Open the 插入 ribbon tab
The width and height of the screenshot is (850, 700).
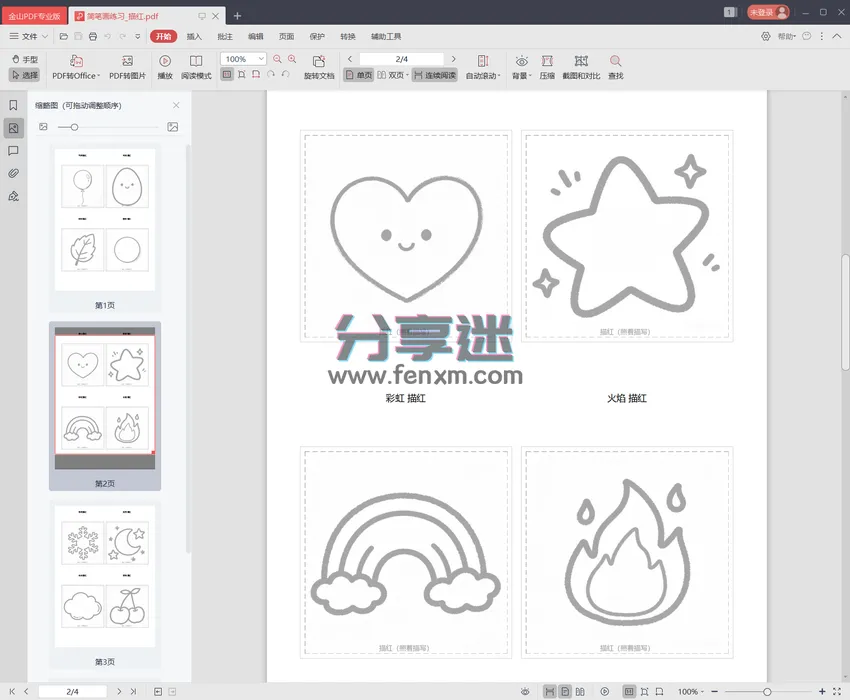(x=194, y=36)
